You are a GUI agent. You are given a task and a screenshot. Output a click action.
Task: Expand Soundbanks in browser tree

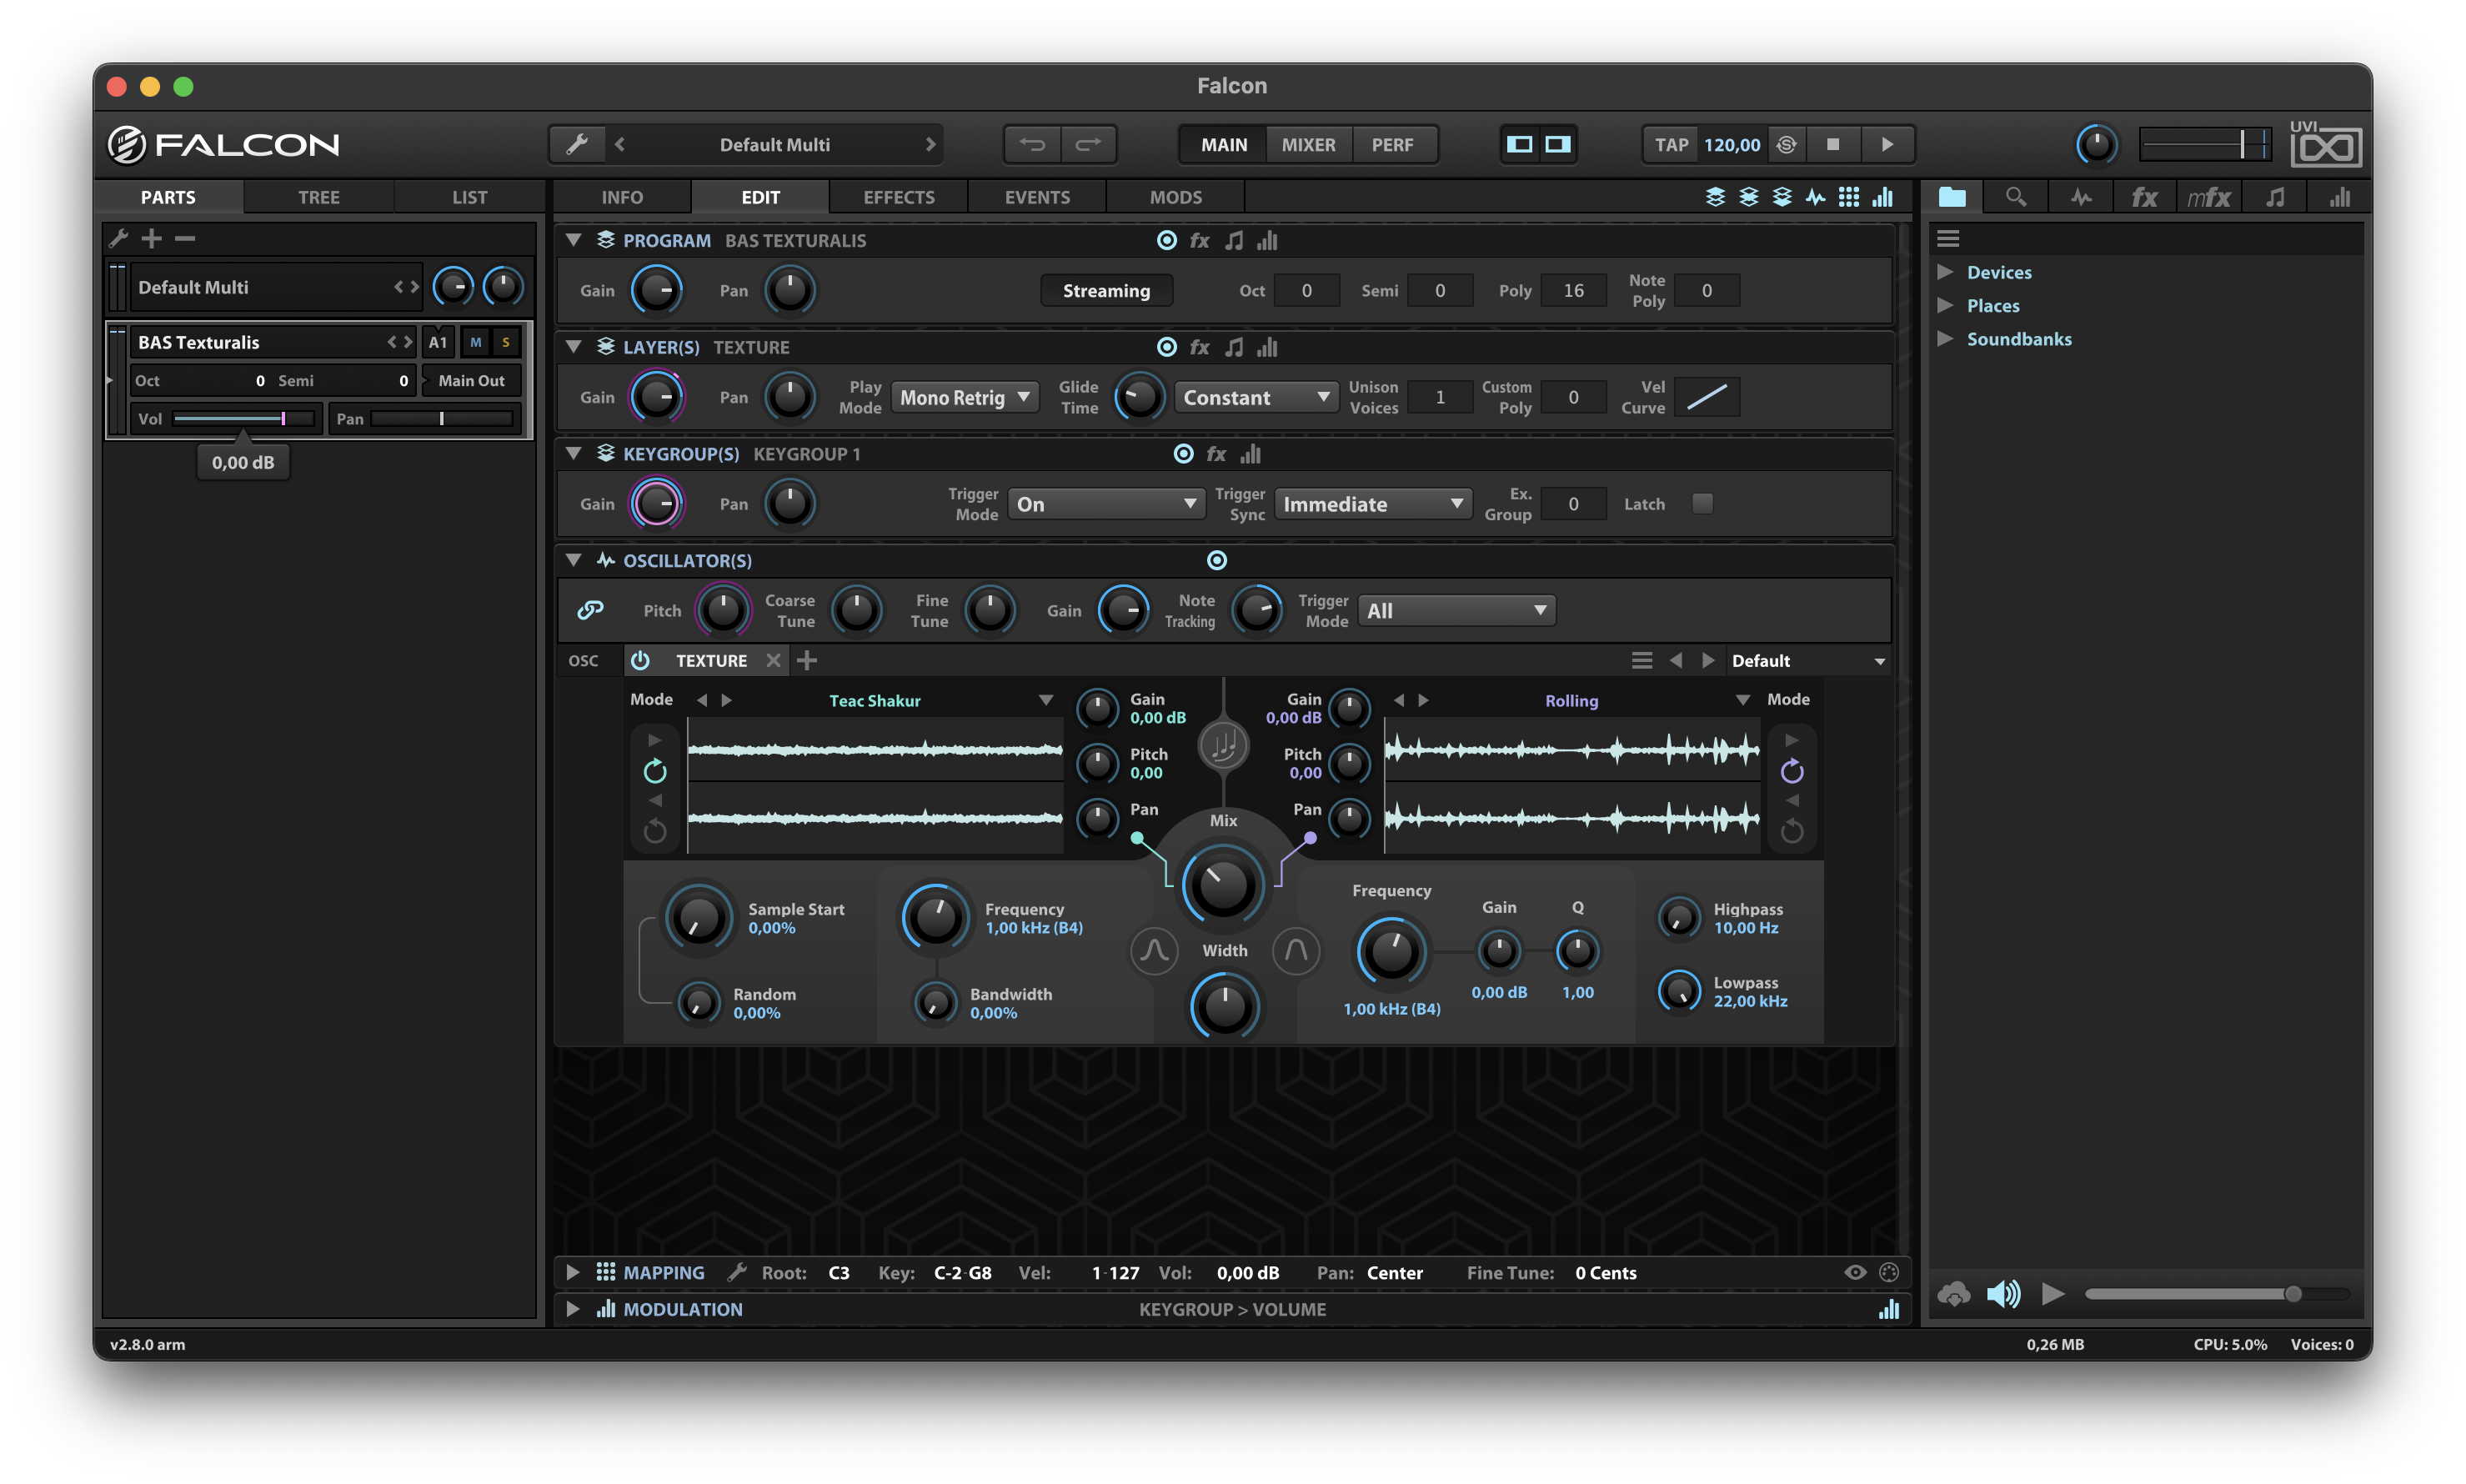click(1945, 339)
